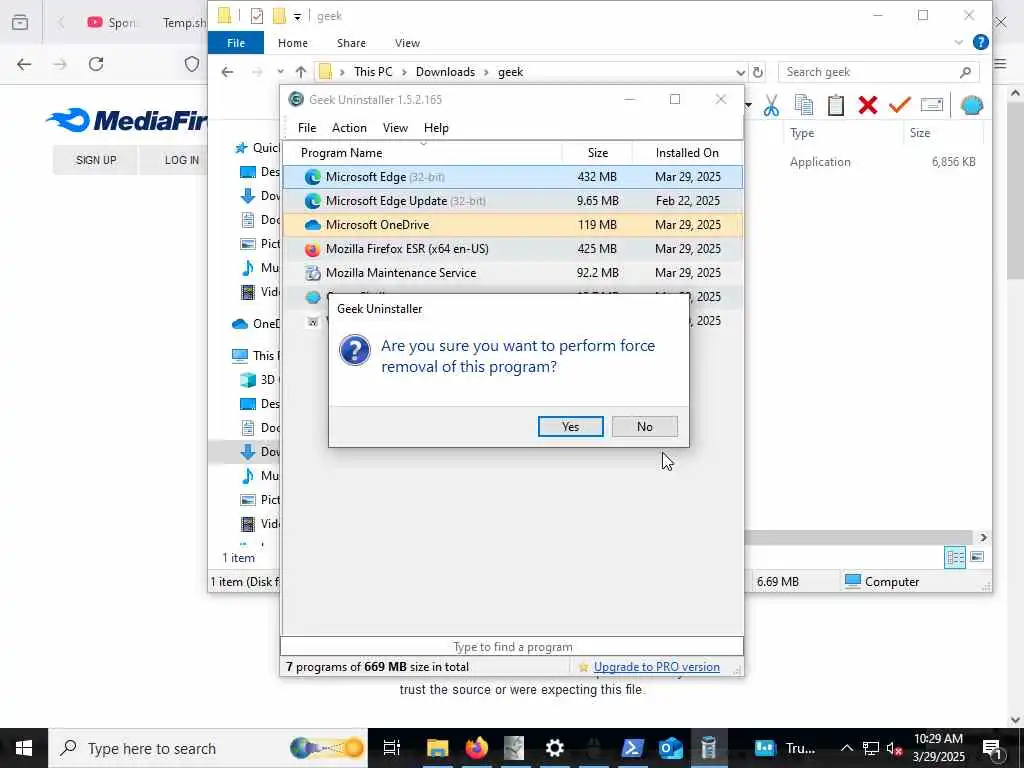This screenshot has width=1024, height=768.
Task: Click the Paste clipboard icon
Action: [x=836, y=105]
